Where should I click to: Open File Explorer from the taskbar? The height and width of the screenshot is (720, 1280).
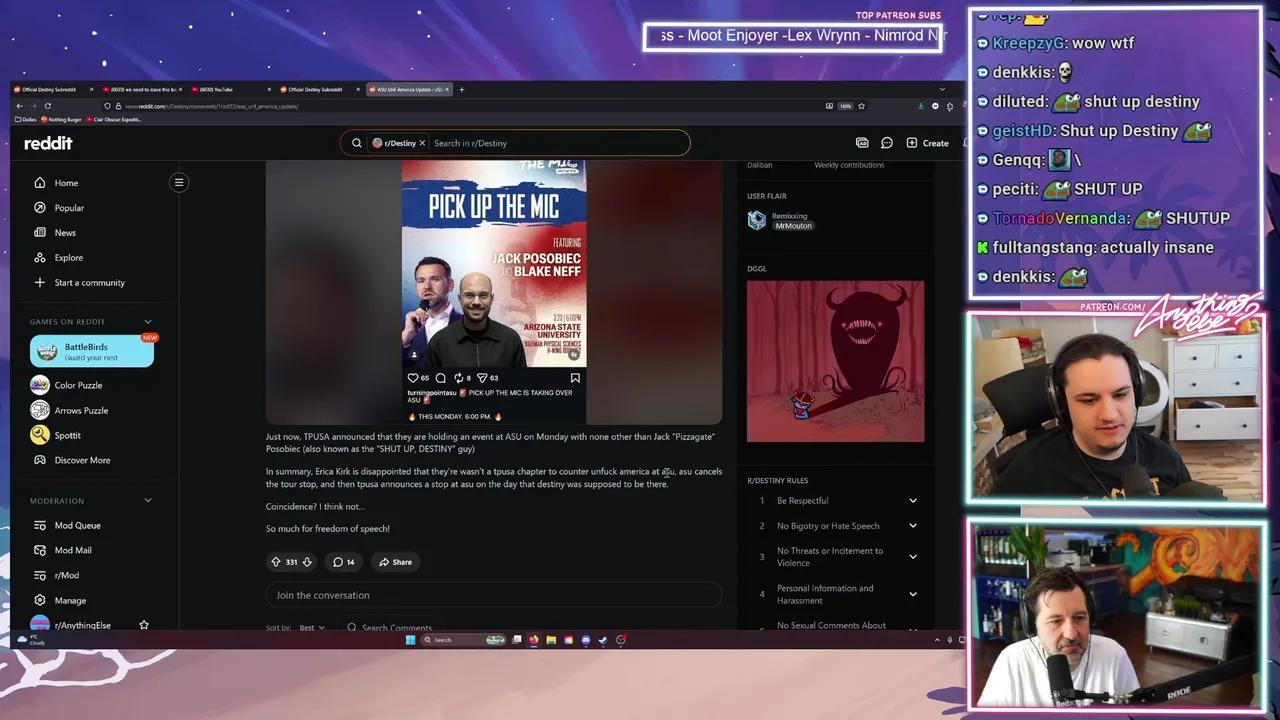pos(551,640)
